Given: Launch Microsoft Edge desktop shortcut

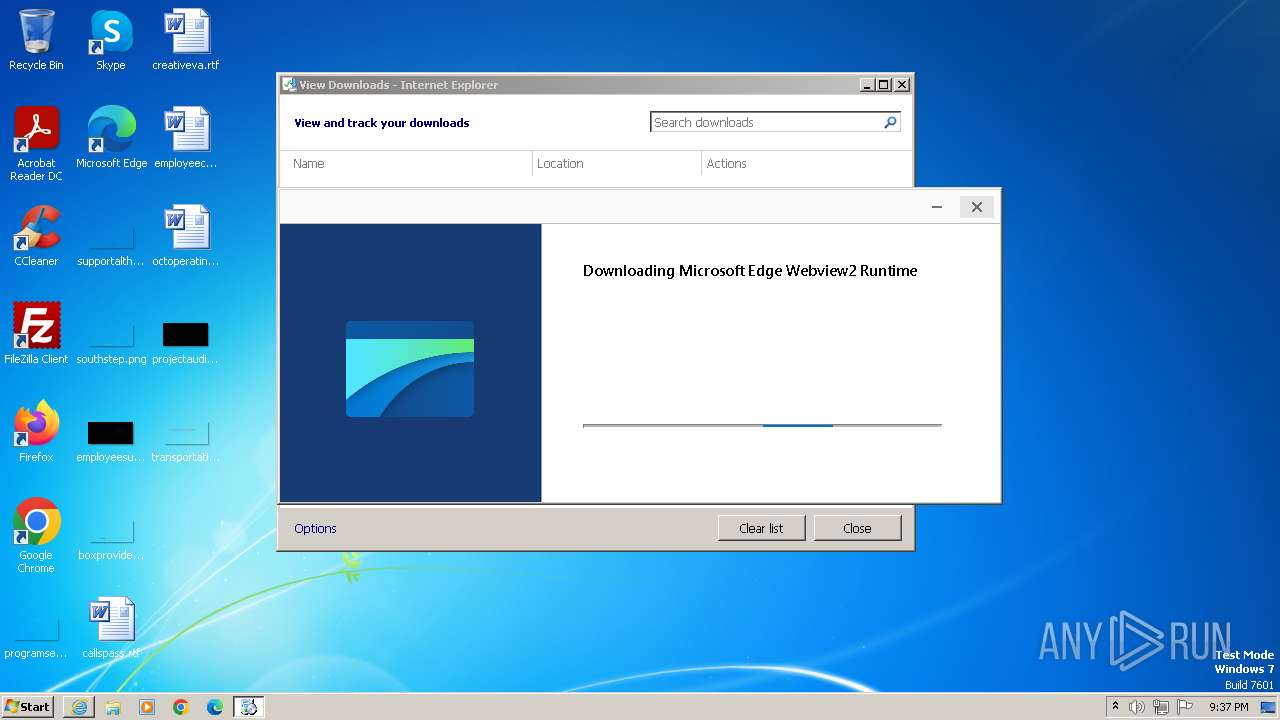Looking at the screenshot, I should tap(111, 137).
